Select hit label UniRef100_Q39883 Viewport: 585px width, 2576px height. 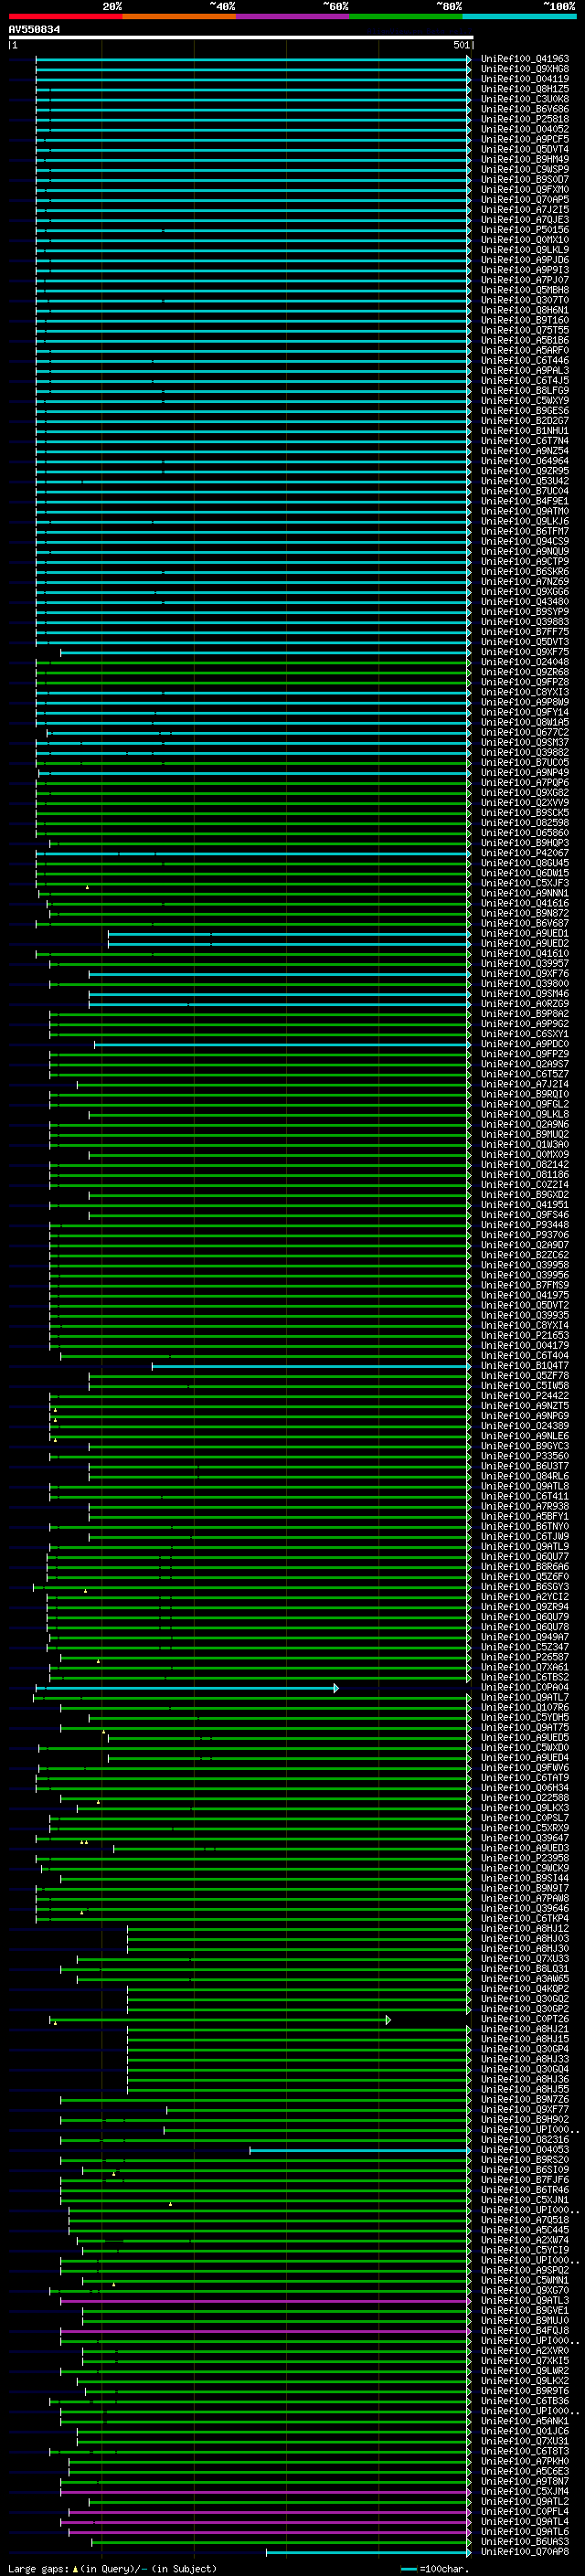coord(525,622)
